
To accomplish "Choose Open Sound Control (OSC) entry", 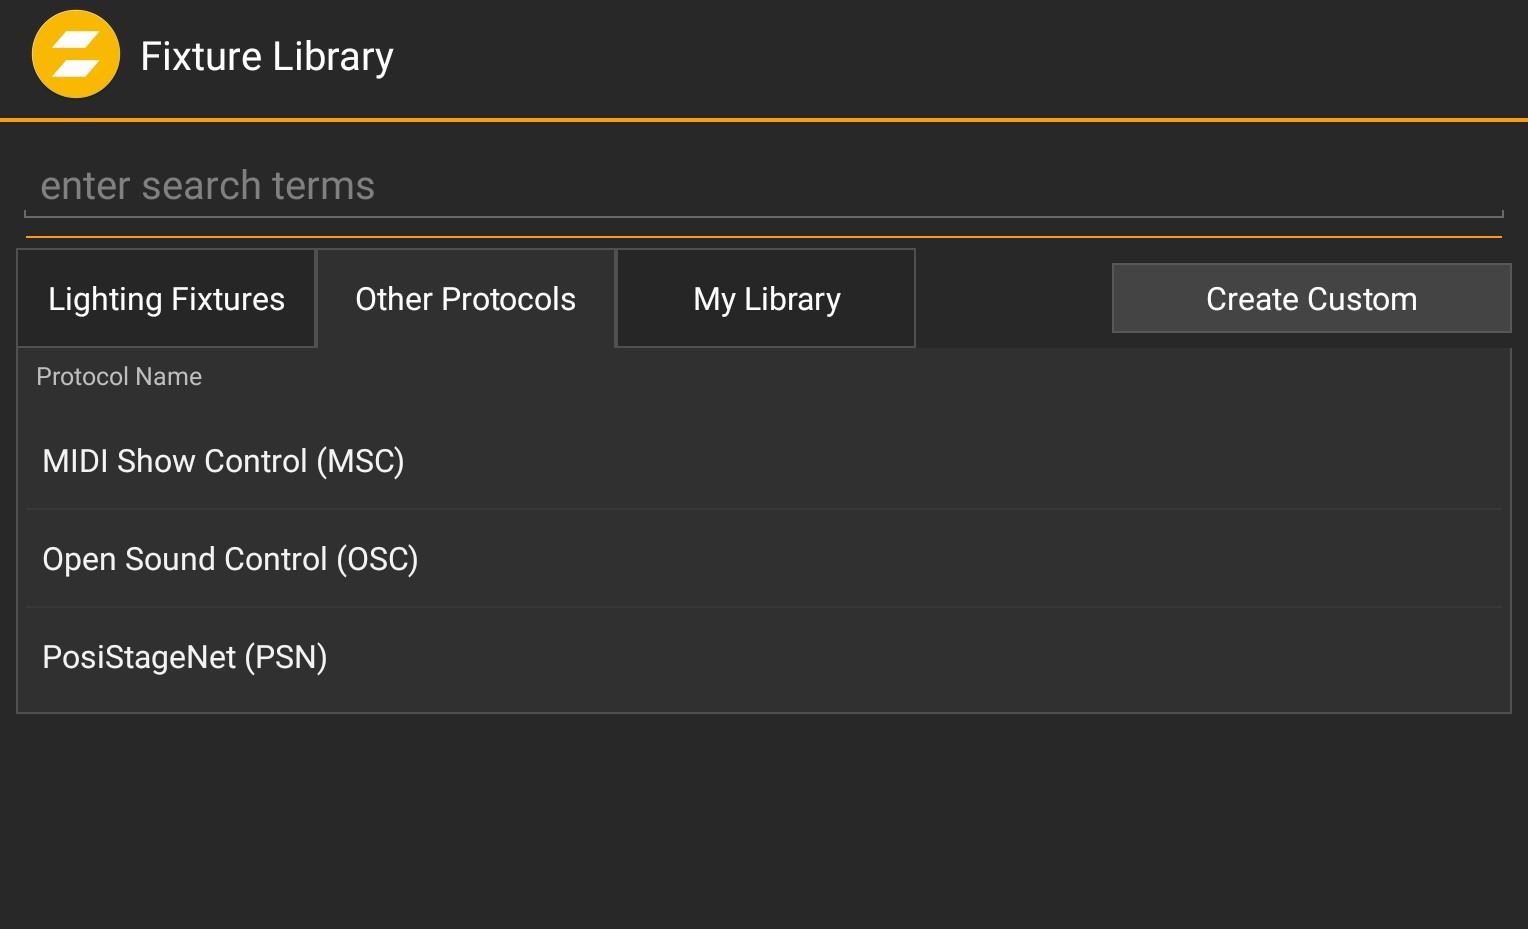I will tap(230, 559).
